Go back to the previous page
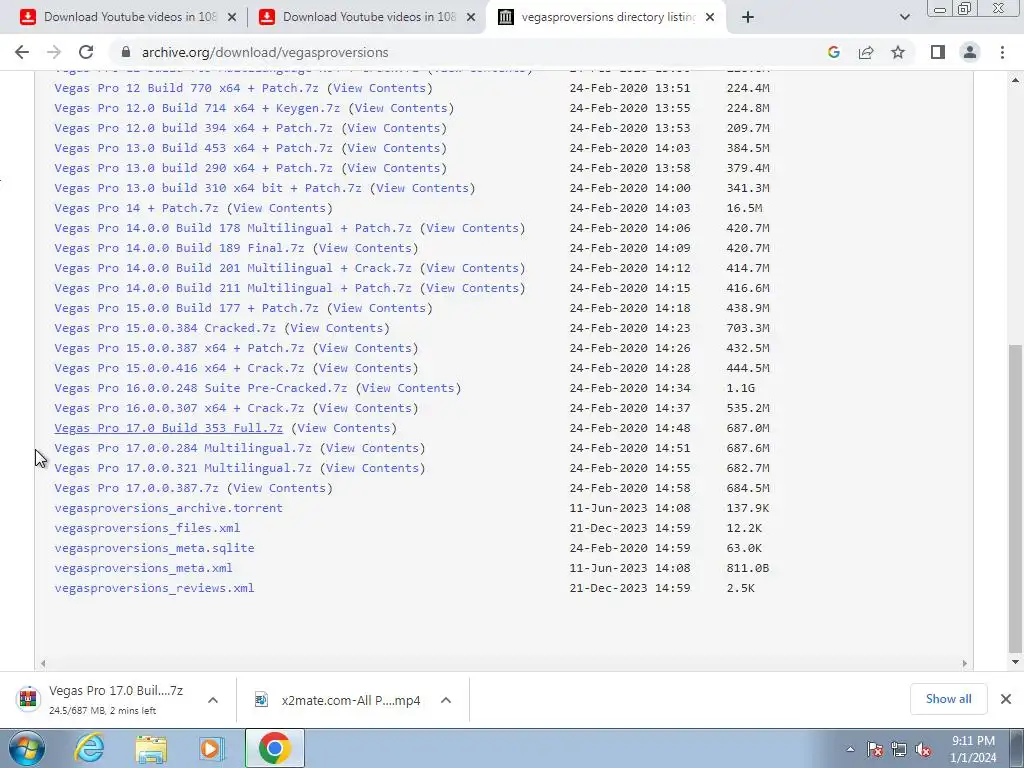 [x=22, y=52]
